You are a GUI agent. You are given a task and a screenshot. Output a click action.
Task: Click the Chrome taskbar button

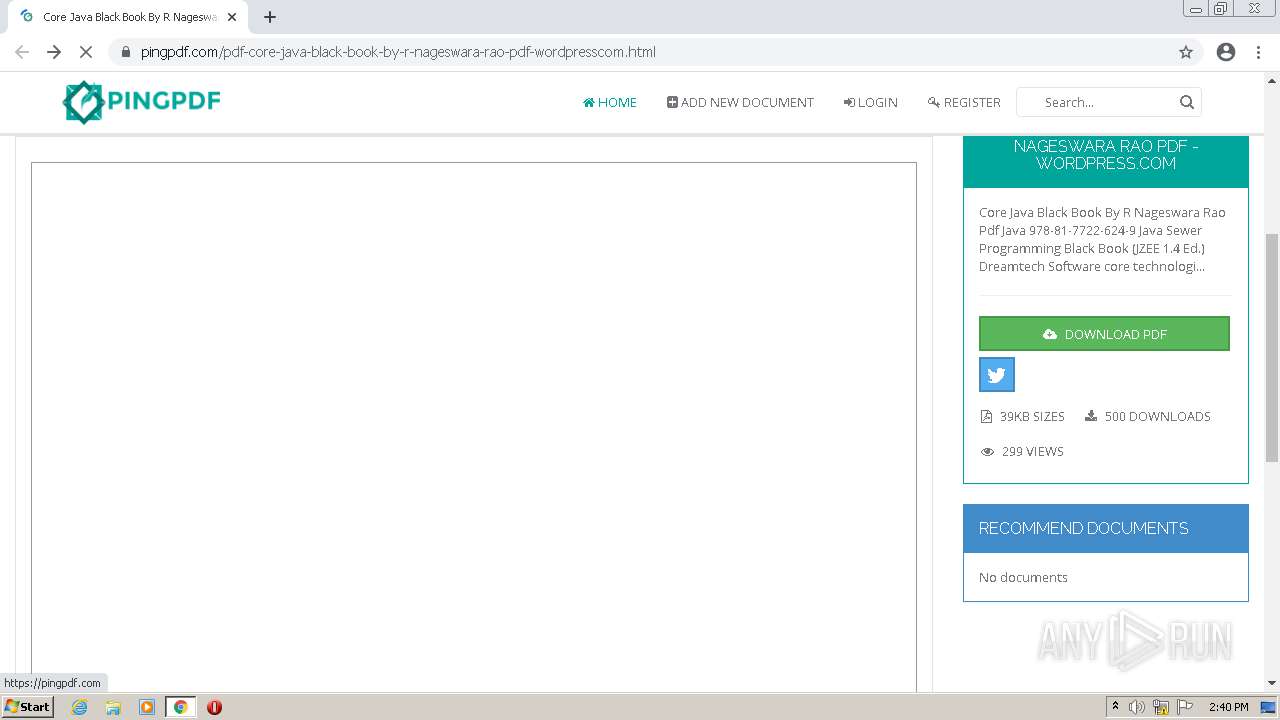(180, 707)
